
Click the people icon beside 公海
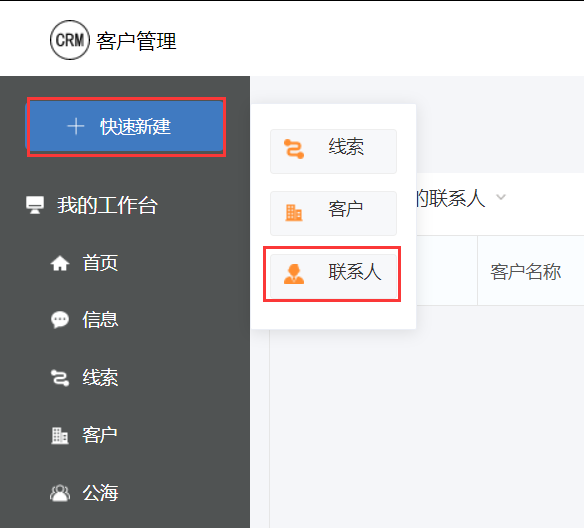[x=60, y=493]
